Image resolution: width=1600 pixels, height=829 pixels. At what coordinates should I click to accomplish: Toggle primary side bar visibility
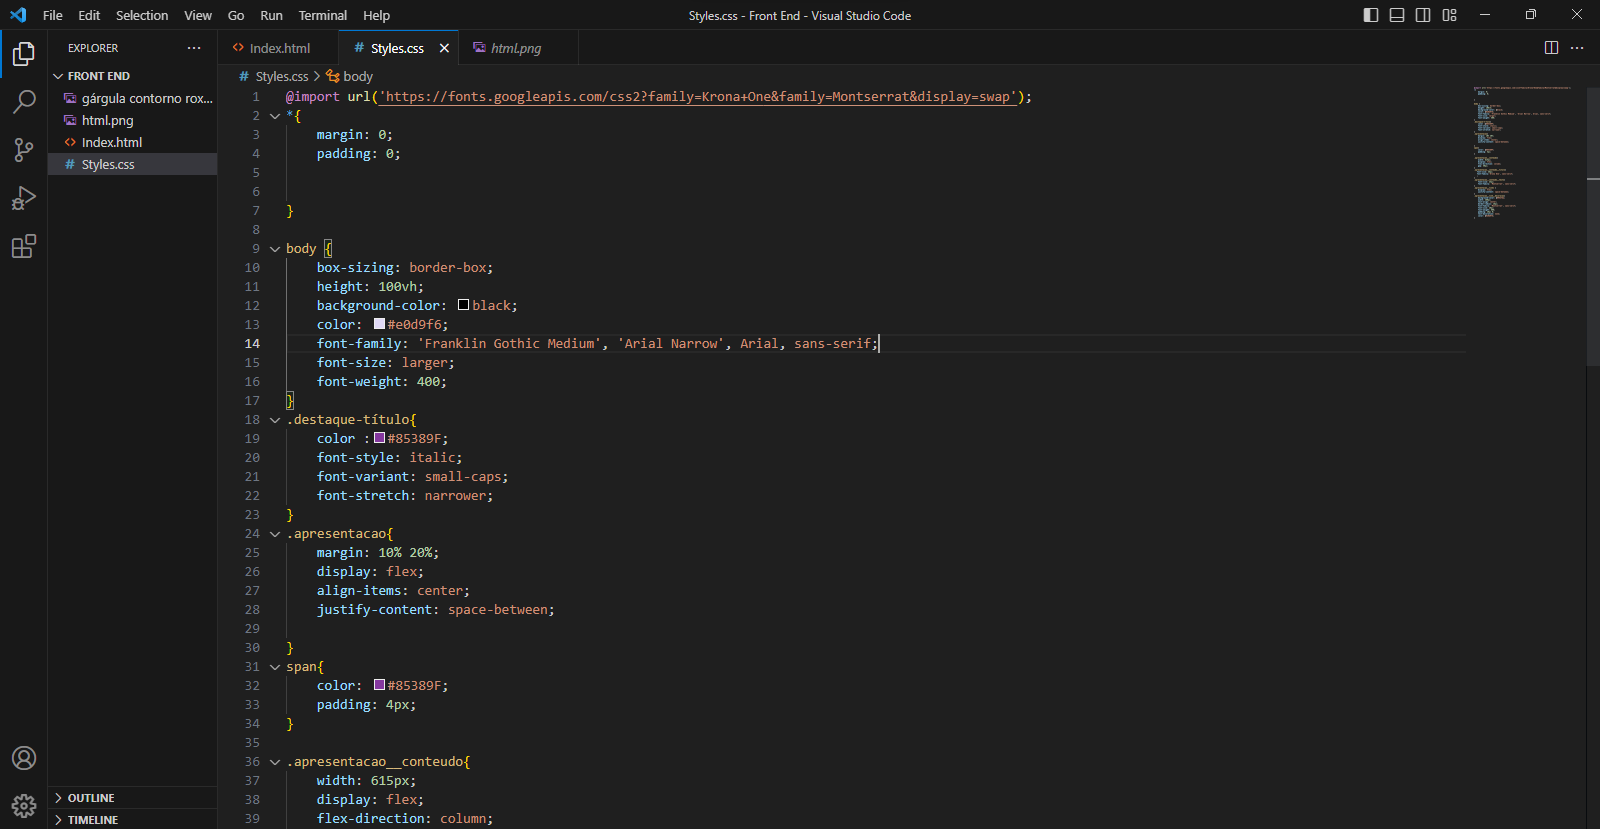1371,15
